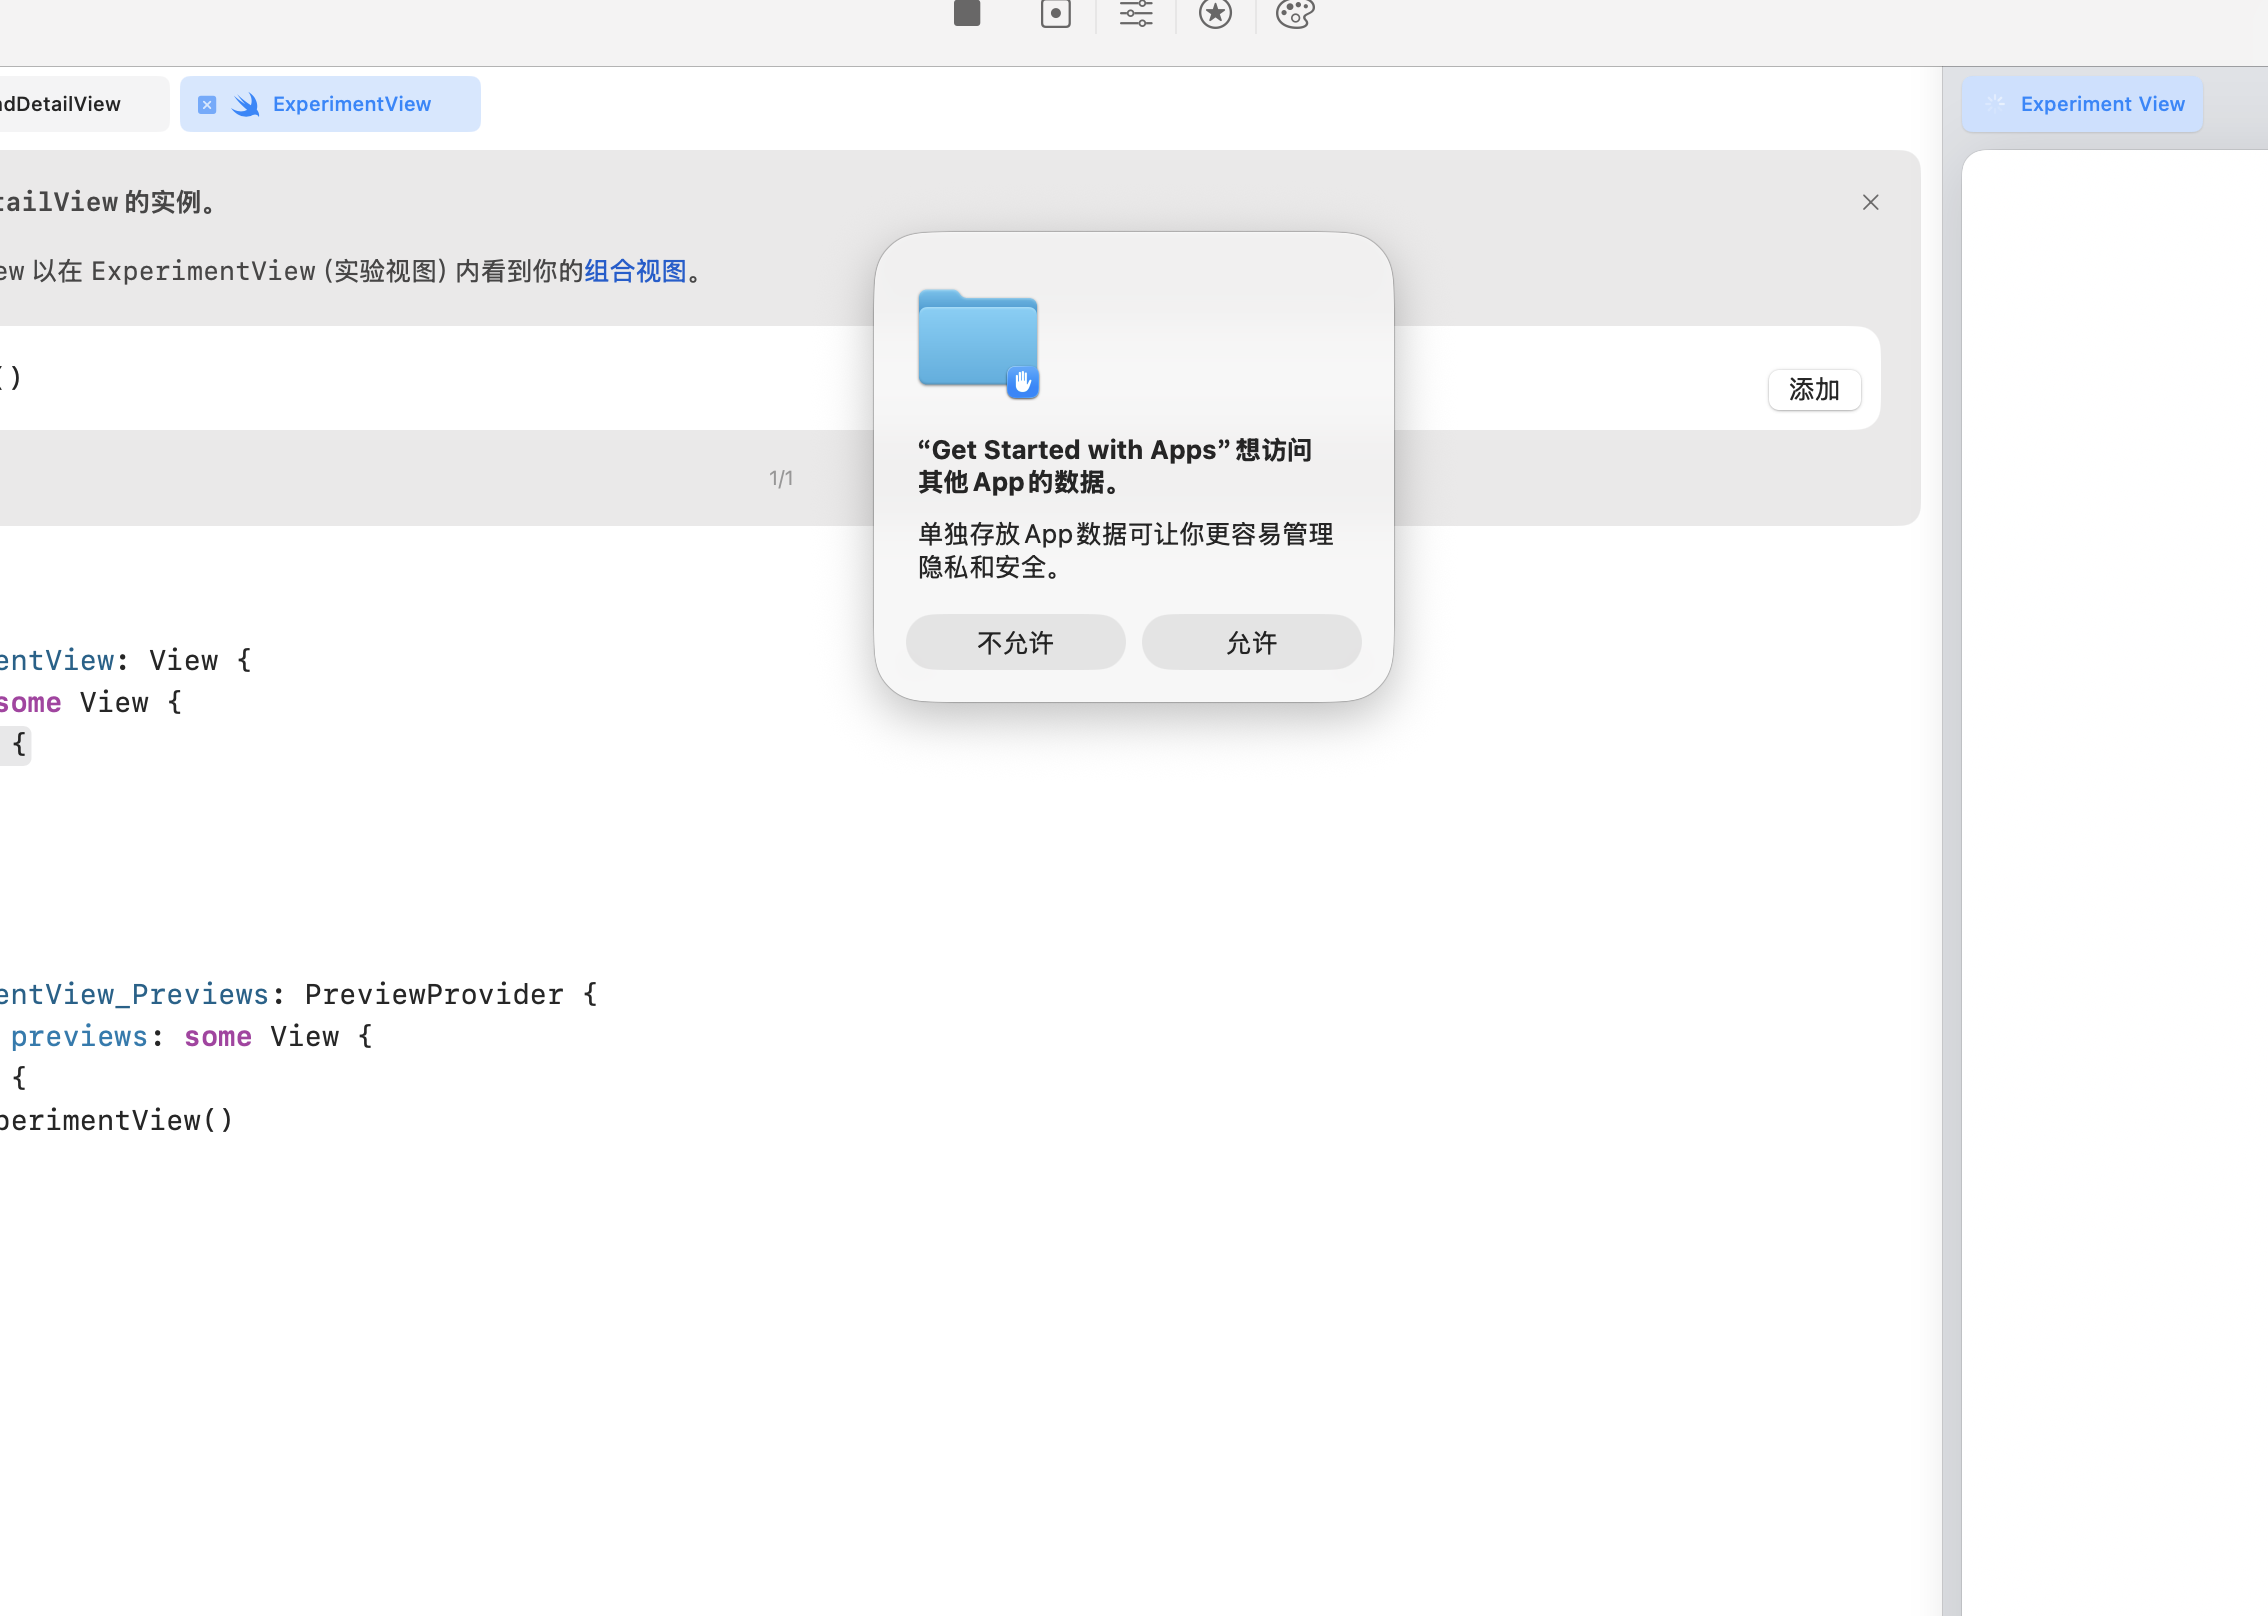Open the 组合视图 link
This screenshot has height=1616, width=2268.
[x=635, y=271]
